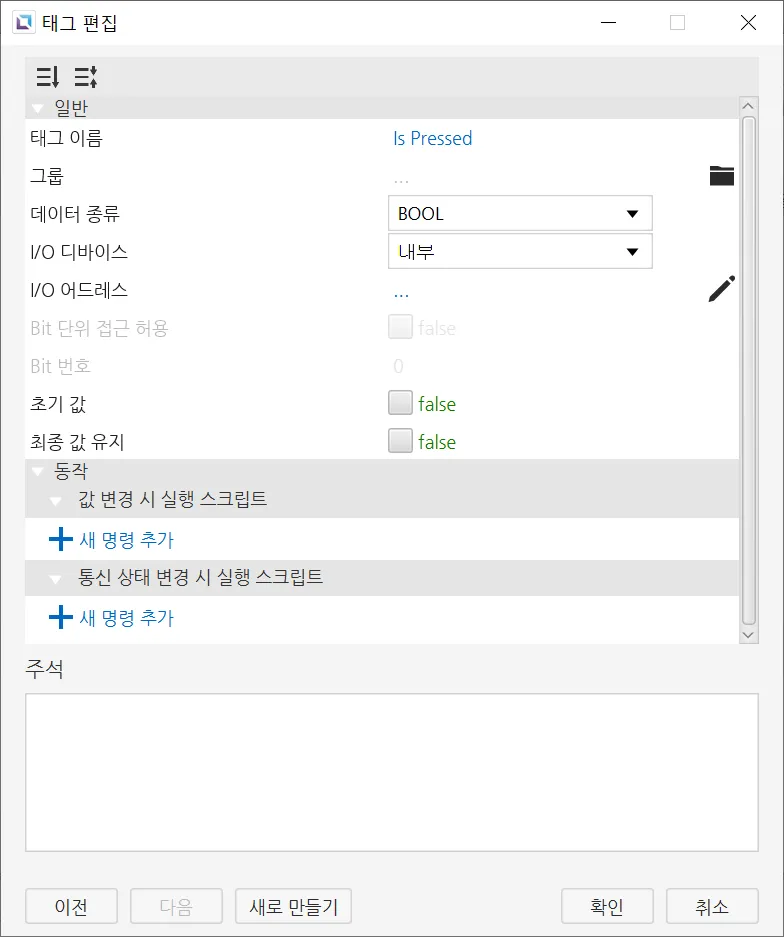Click plus icon under 값 변경 시 실행 스크립트
Screen dimensions: 784x937
point(61,540)
